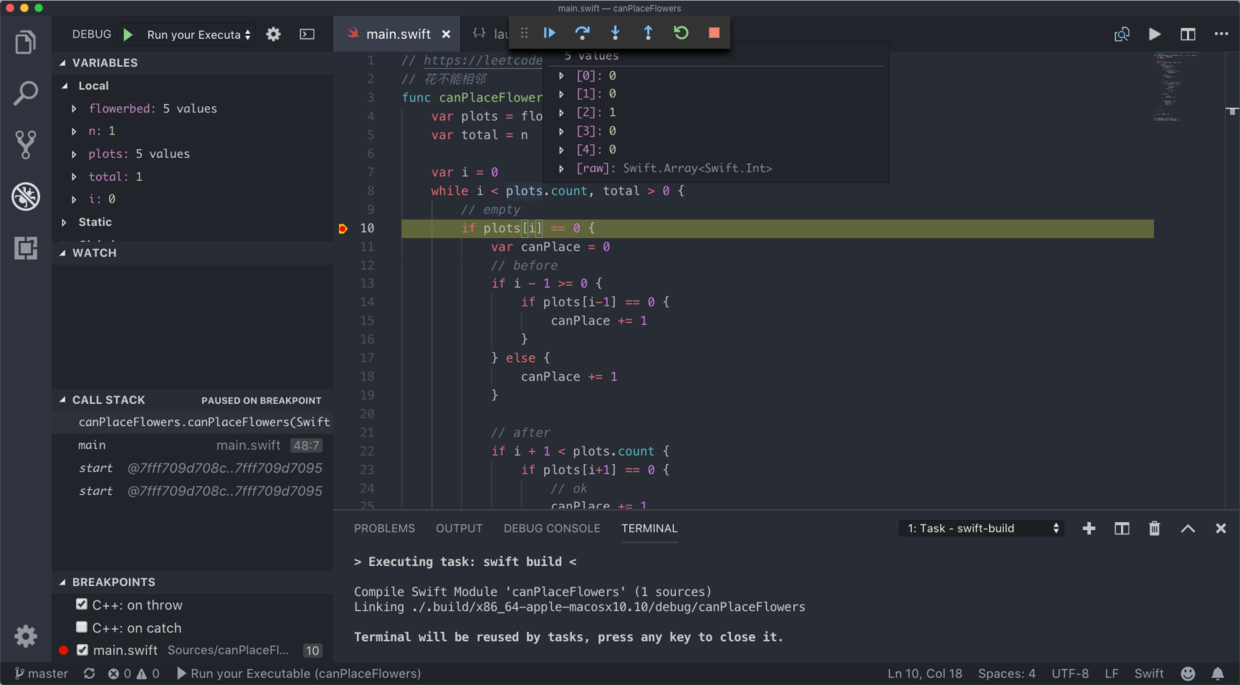This screenshot has height=685, width=1240.
Task: Kill the terminal with trash icon
Action: click(x=1154, y=528)
